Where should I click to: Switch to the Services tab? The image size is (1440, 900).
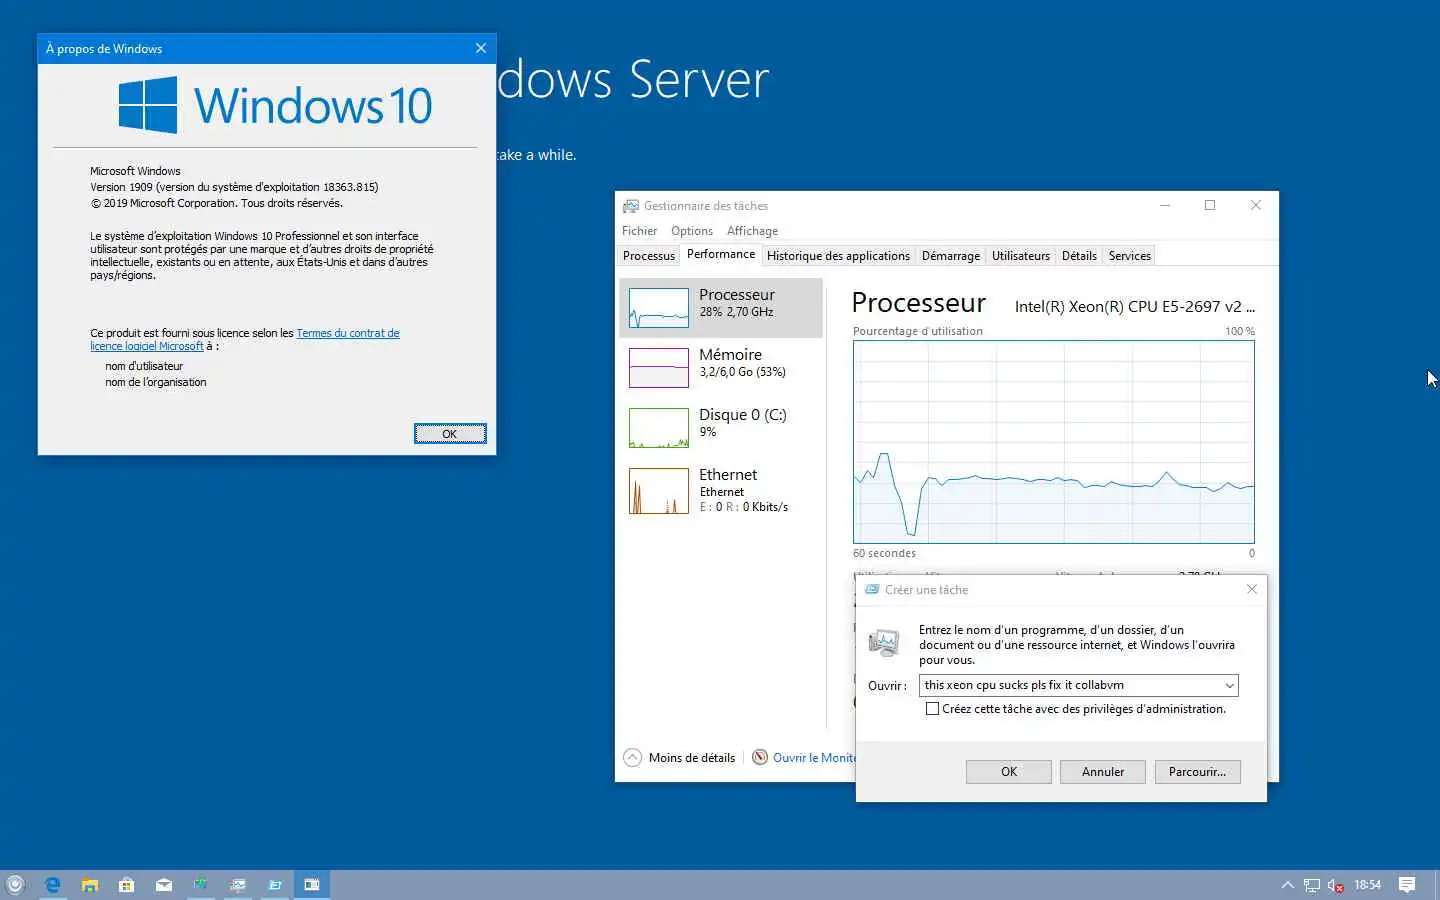1130,256
